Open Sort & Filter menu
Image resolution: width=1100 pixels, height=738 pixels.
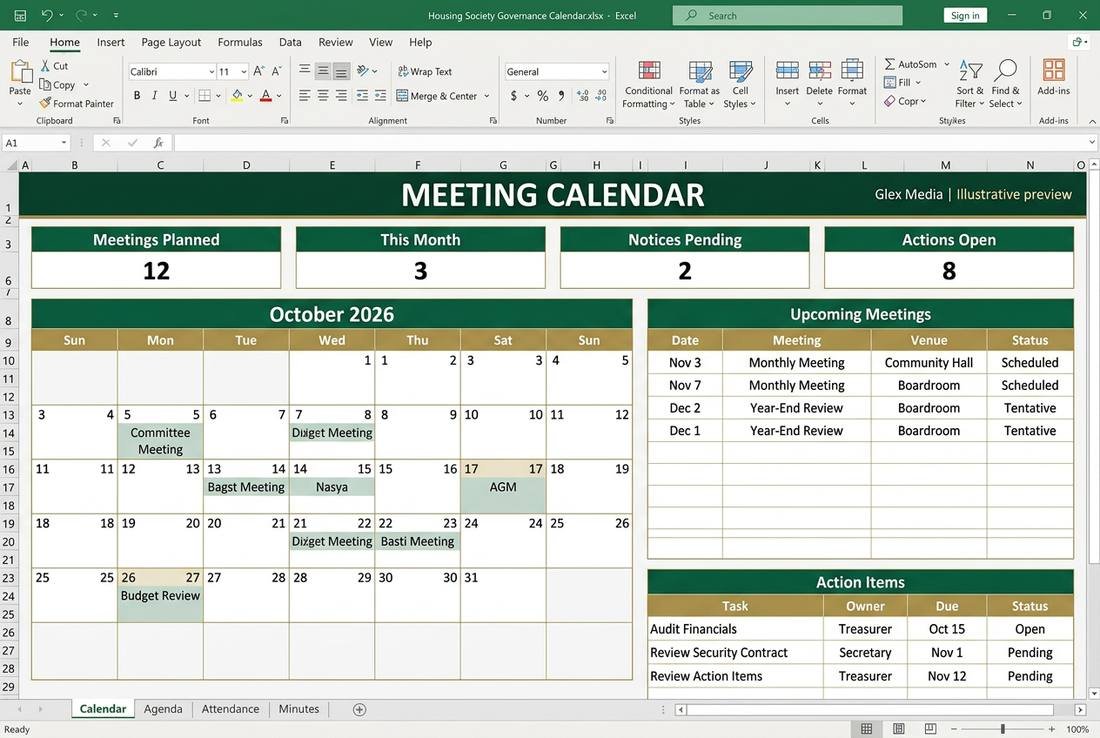(x=970, y=84)
